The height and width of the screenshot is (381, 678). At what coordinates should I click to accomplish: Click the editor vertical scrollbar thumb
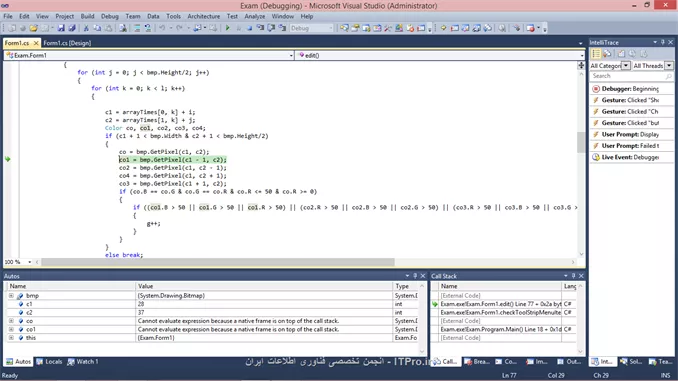pyautogui.click(x=581, y=142)
